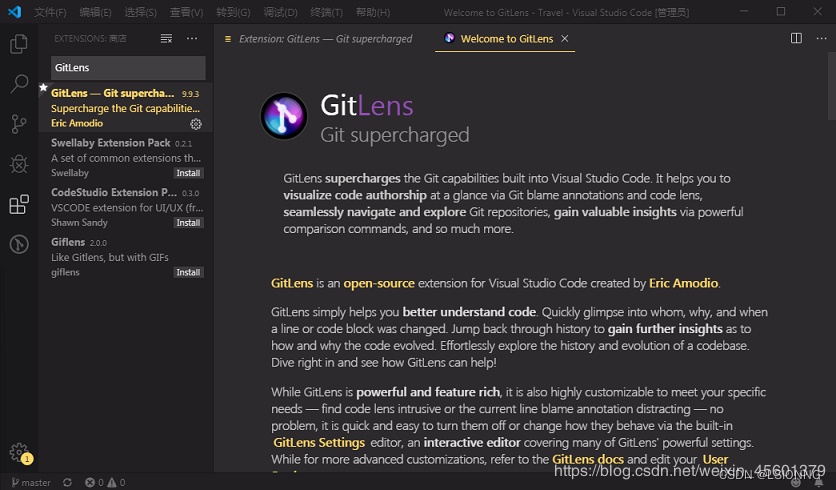Clear extensions search results icon

point(166,38)
